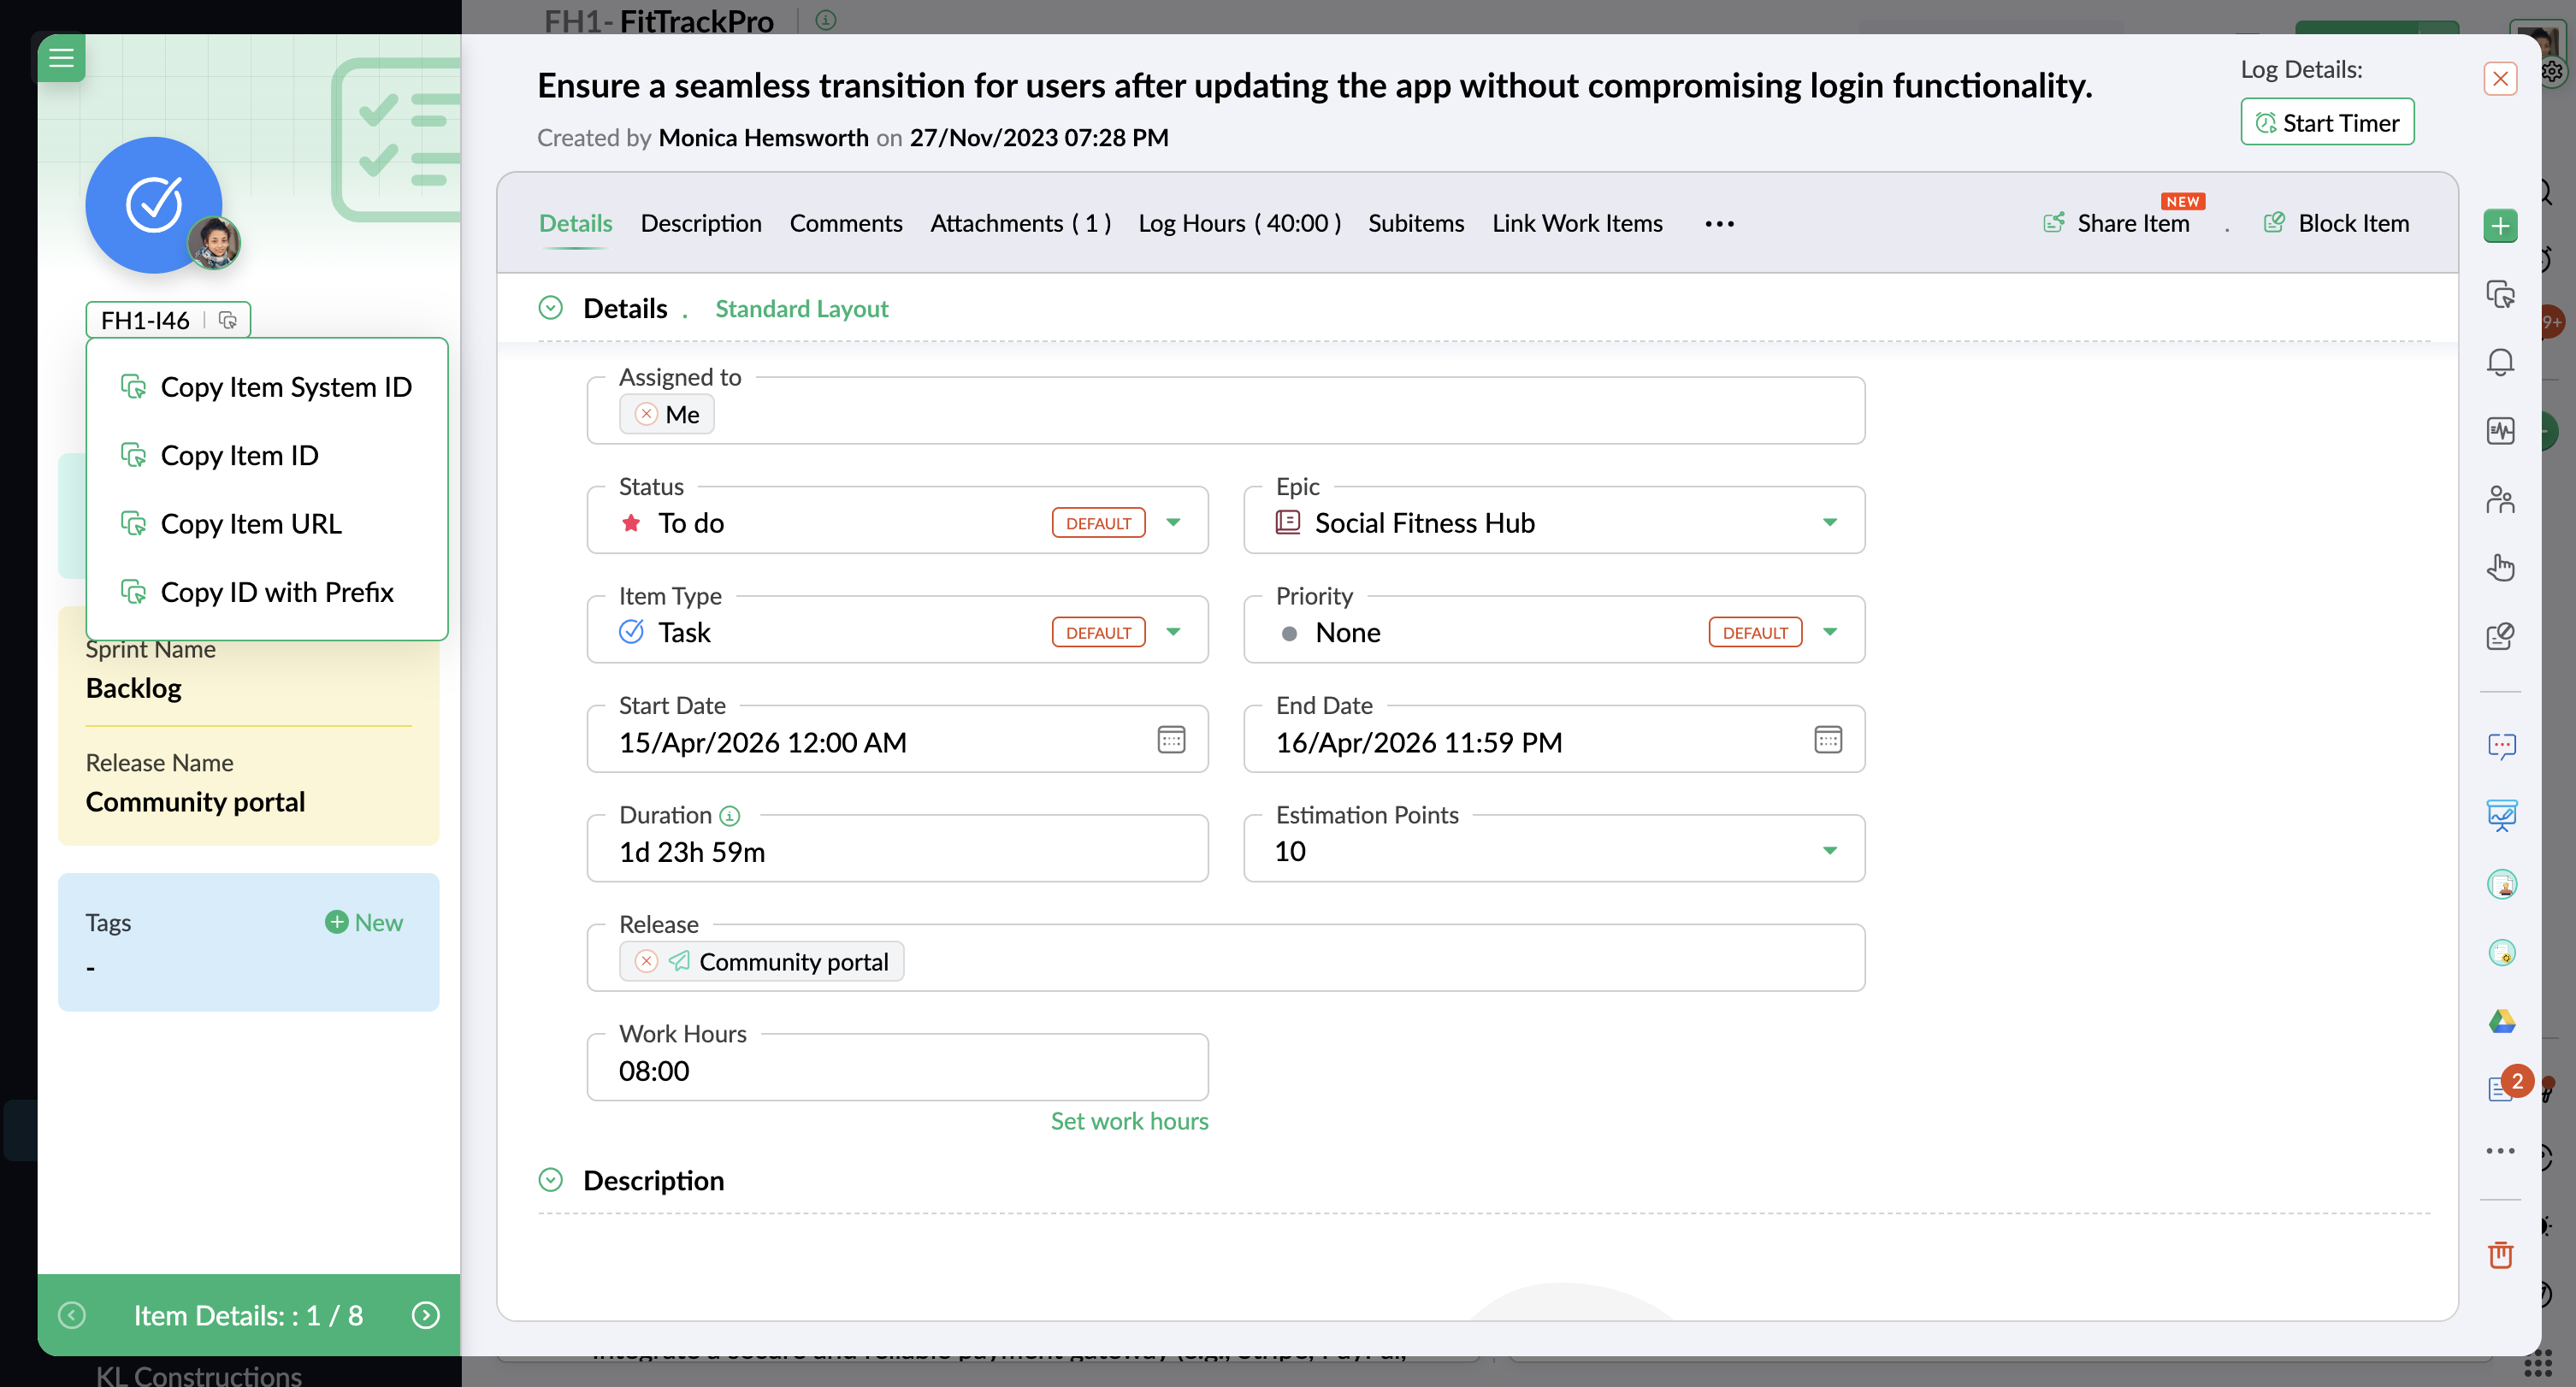Screen dimensions: 2576x1387
Task: Select Copy Item URL menu entry
Action: 250,524
